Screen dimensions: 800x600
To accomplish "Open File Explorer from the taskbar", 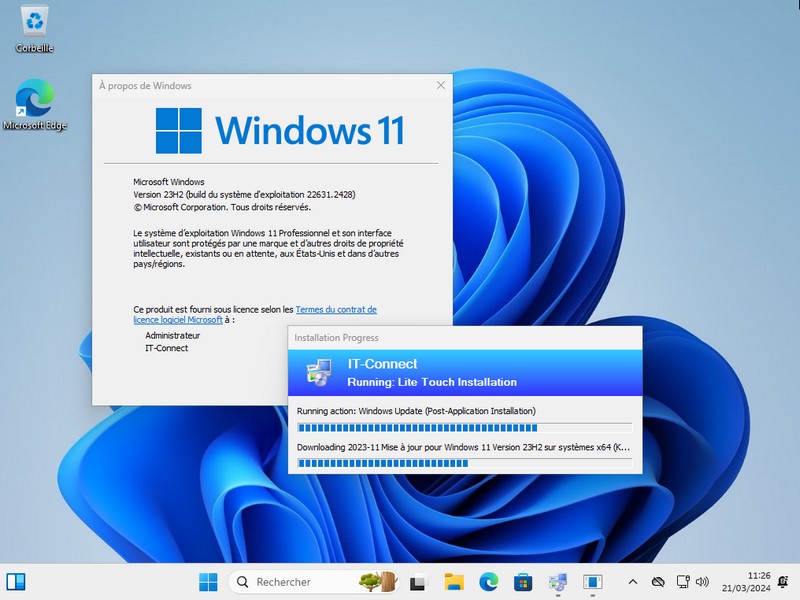I will point(454,582).
